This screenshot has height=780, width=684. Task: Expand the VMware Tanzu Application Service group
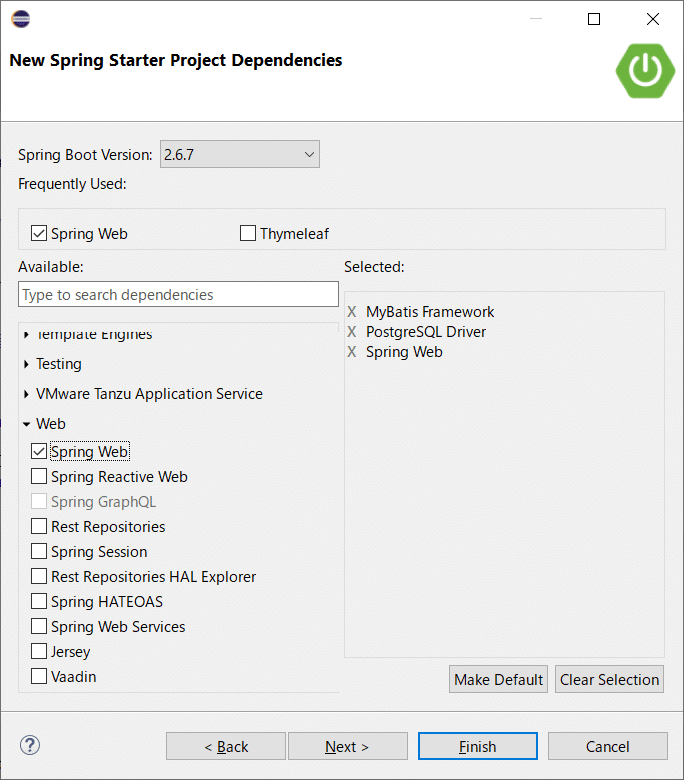coord(26,394)
